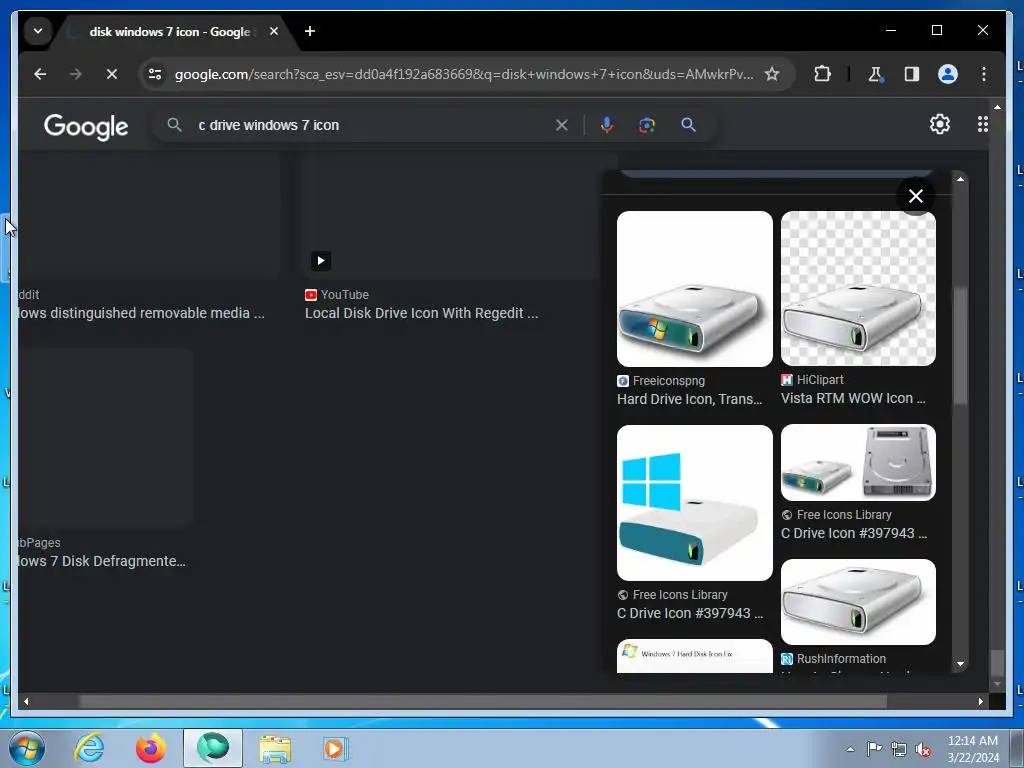Open Google quick settings gear
This screenshot has height=768, width=1024.
pyautogui.click(x=939, y=124)
